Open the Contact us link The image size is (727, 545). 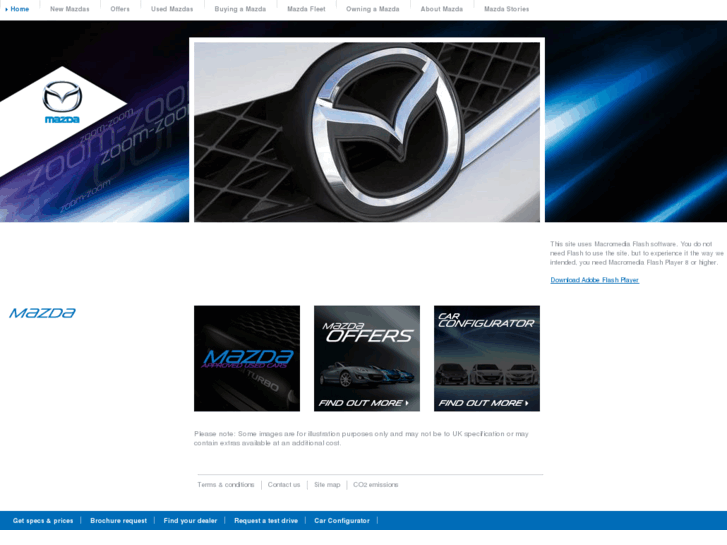click(284, 485)
